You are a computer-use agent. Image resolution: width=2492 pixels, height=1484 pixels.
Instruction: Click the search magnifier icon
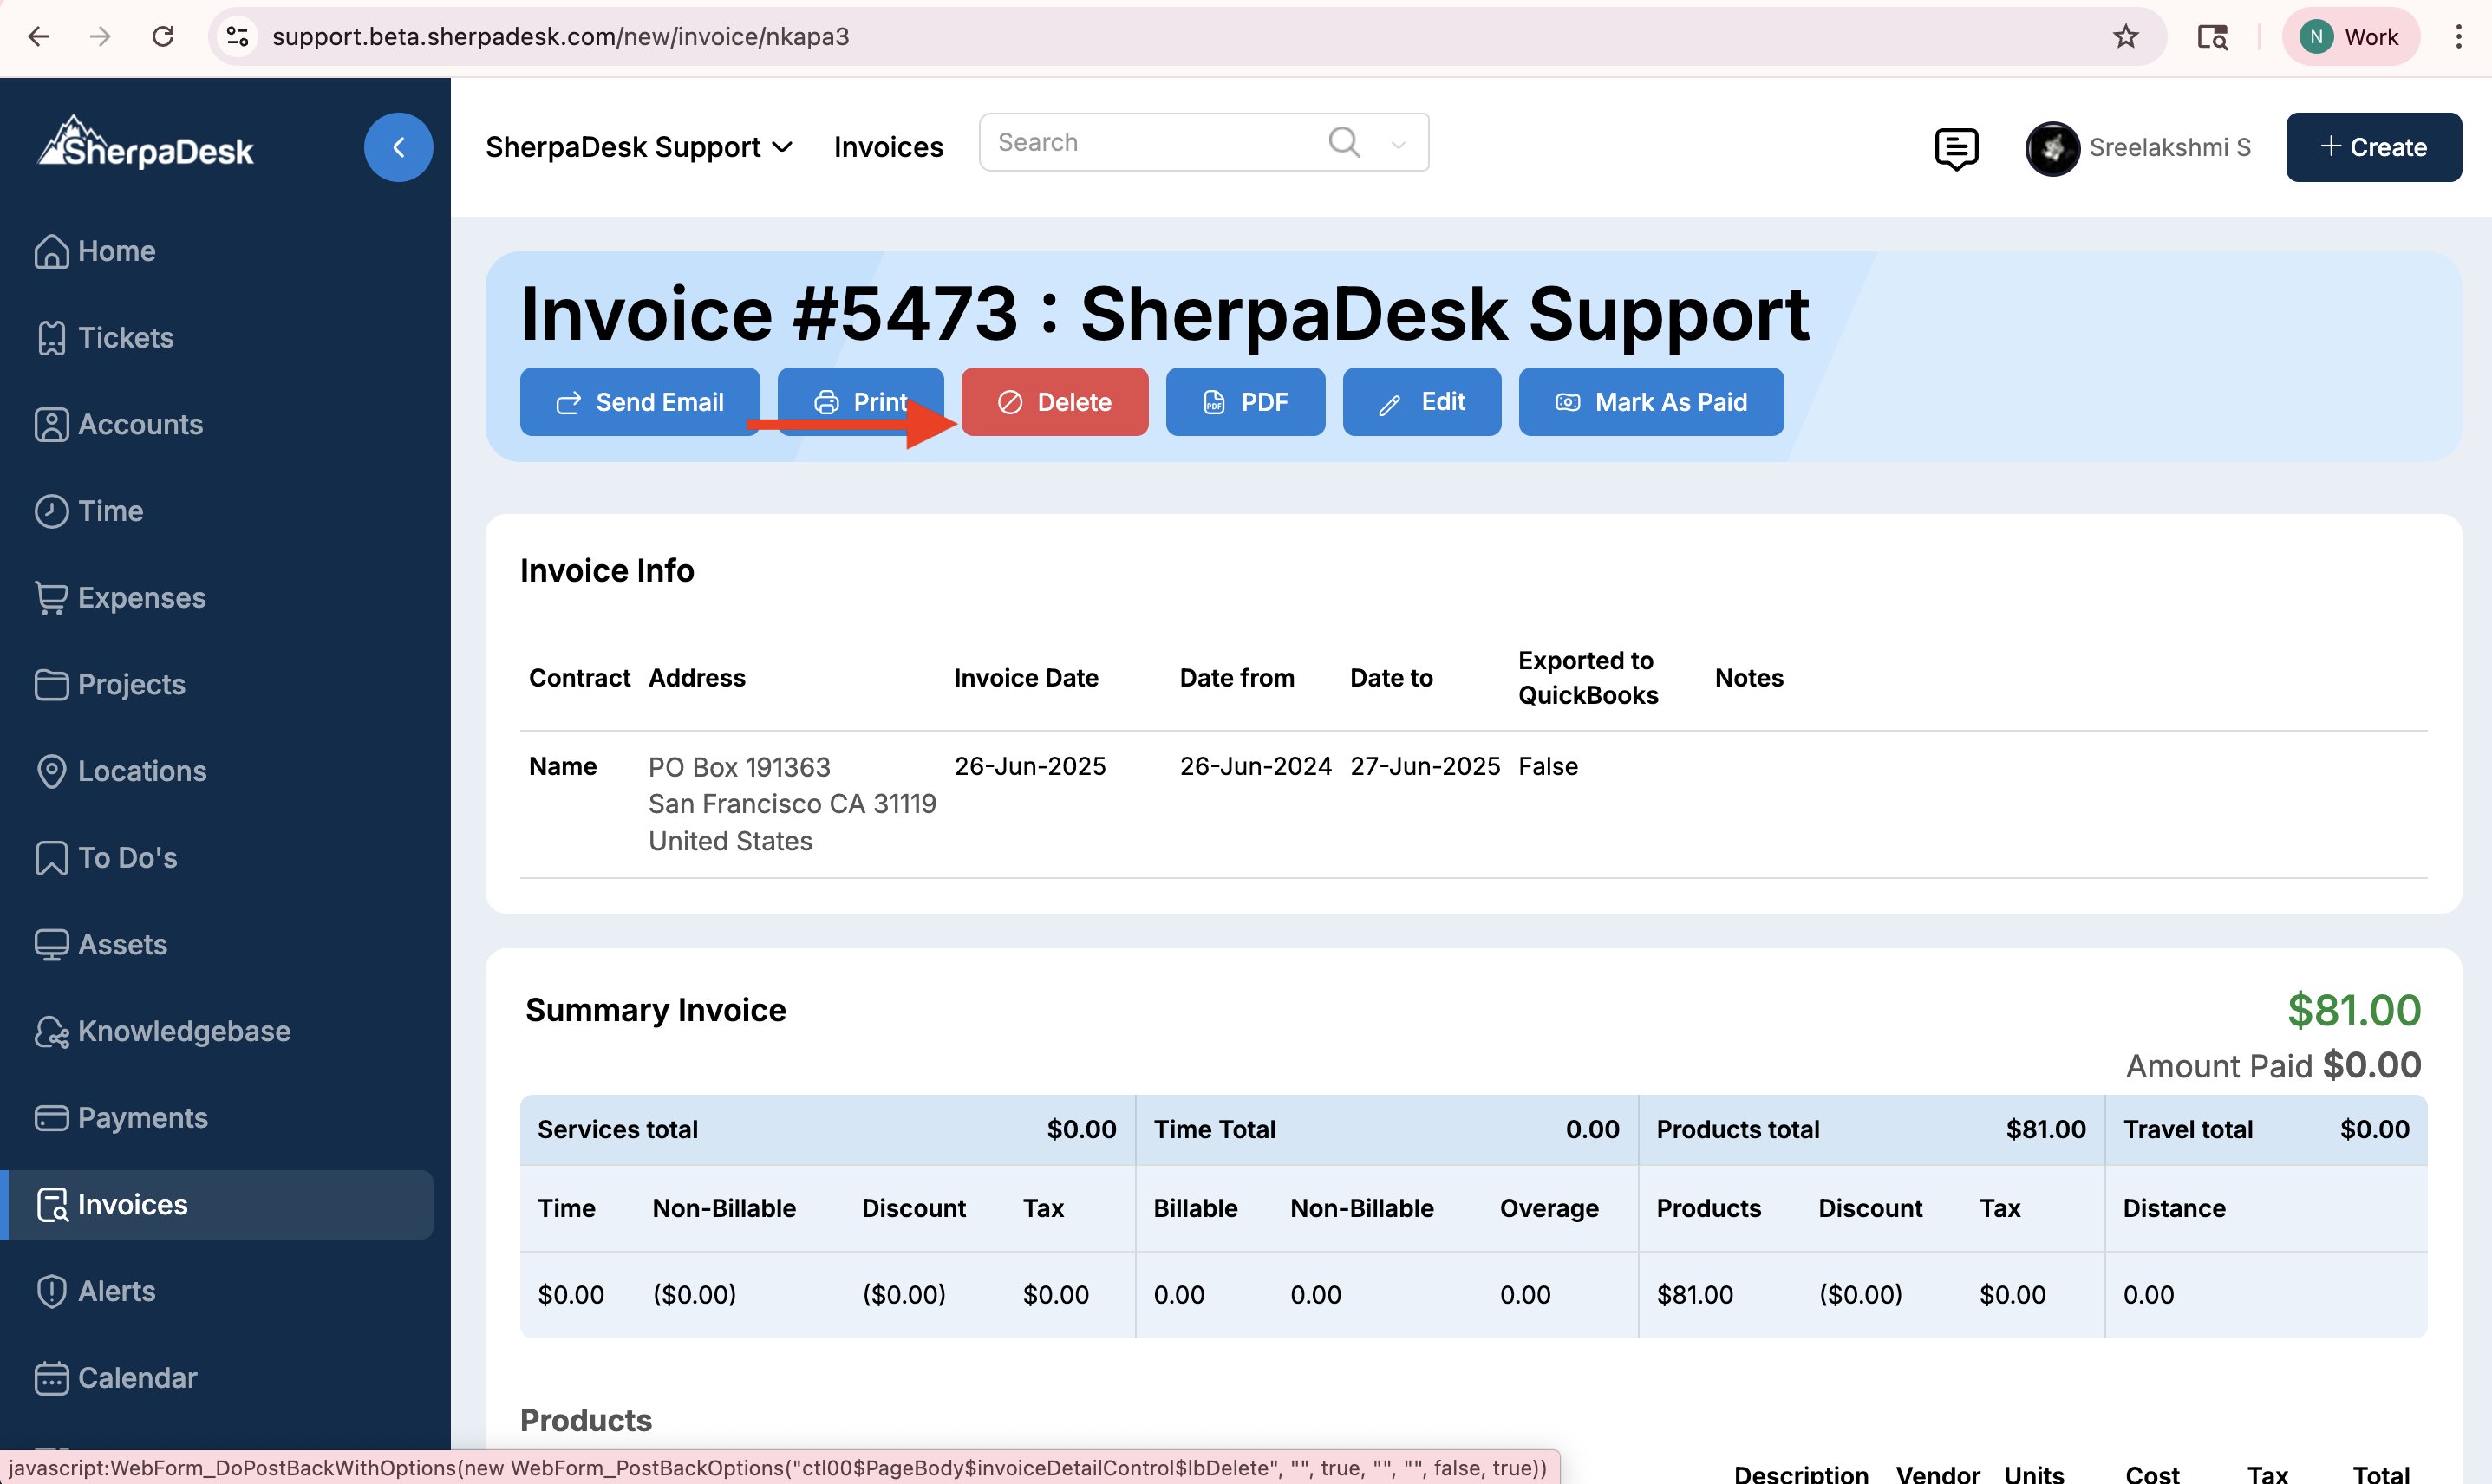pos(1344,142)
